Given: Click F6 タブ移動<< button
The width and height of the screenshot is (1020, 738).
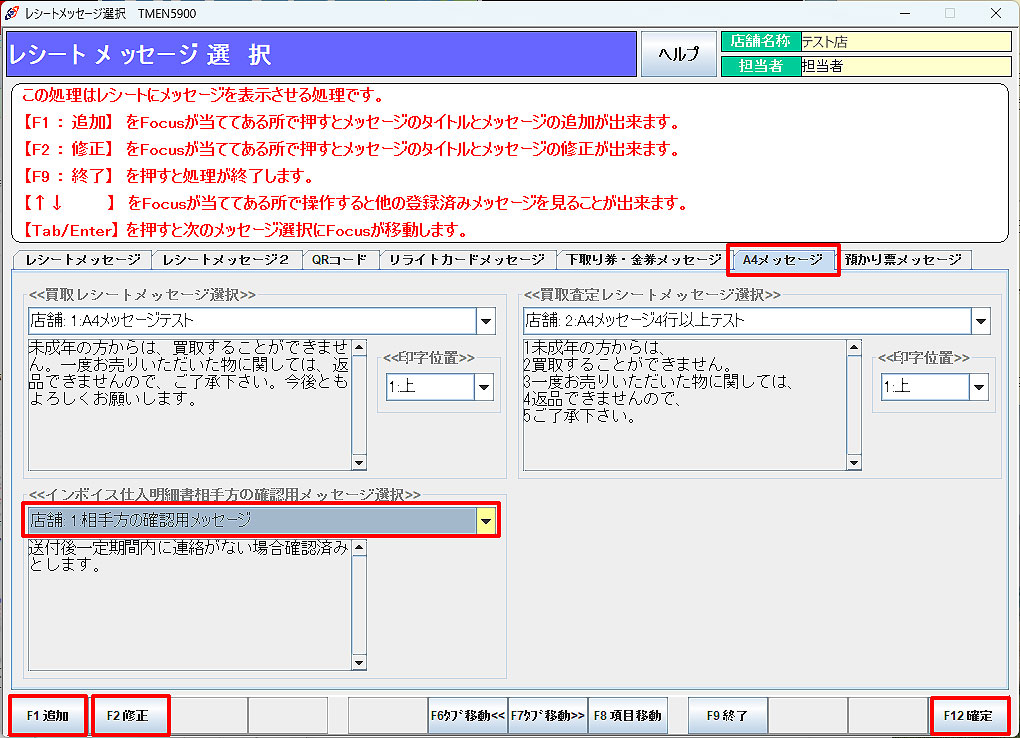Looking at the screenshot, I should (x=468, y=716).
